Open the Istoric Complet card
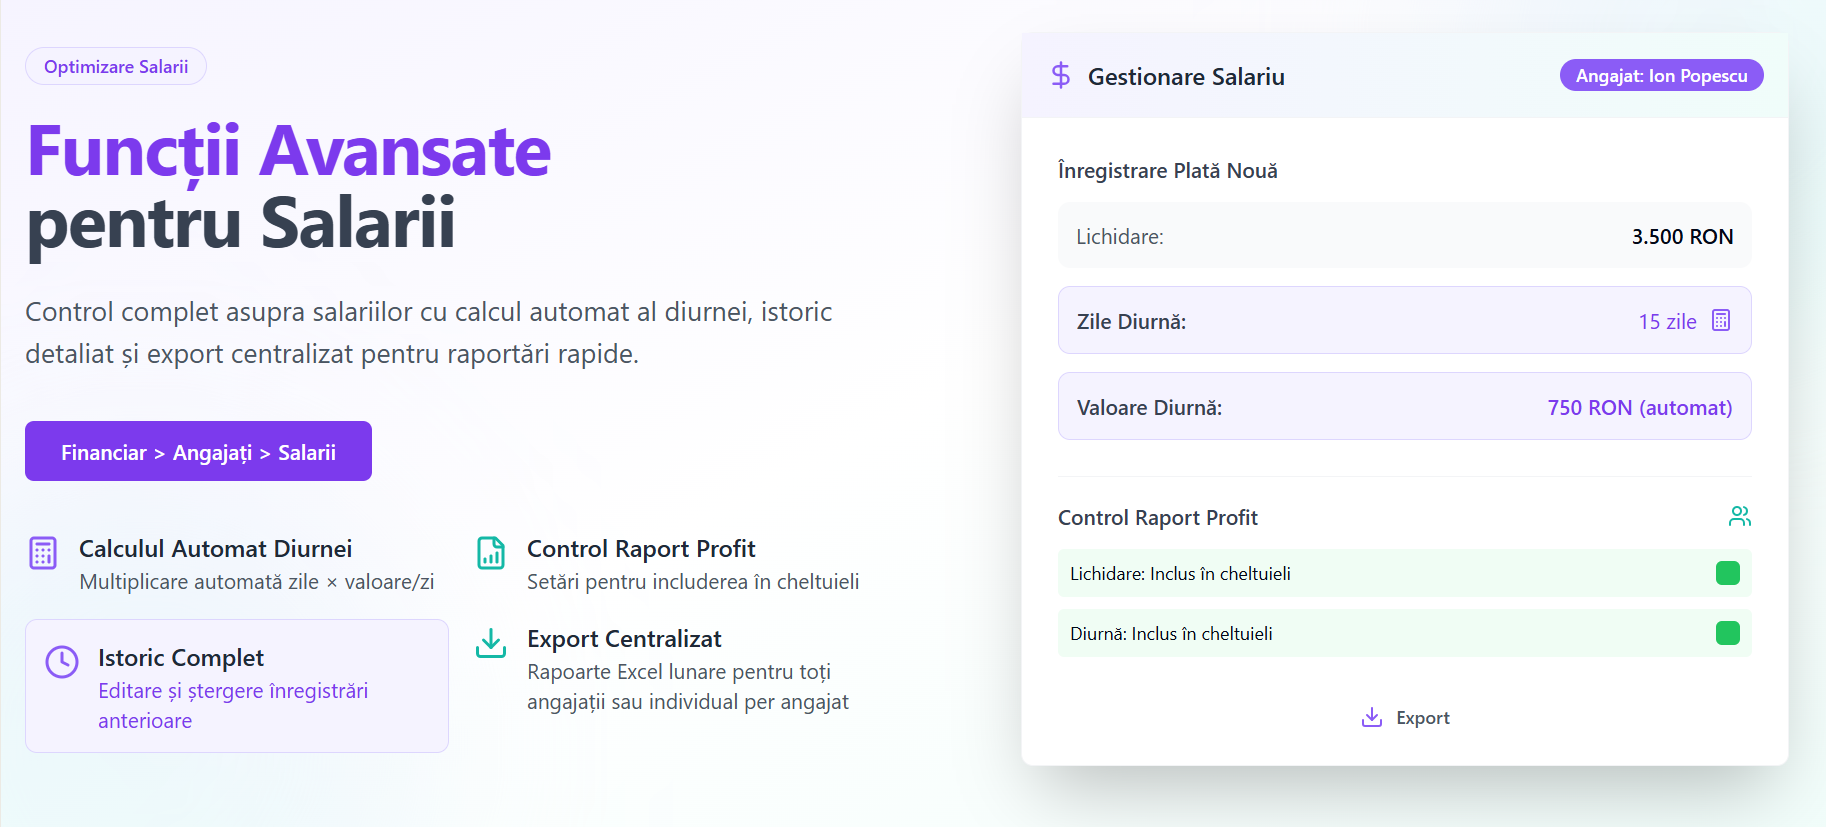 coord(237,686)
